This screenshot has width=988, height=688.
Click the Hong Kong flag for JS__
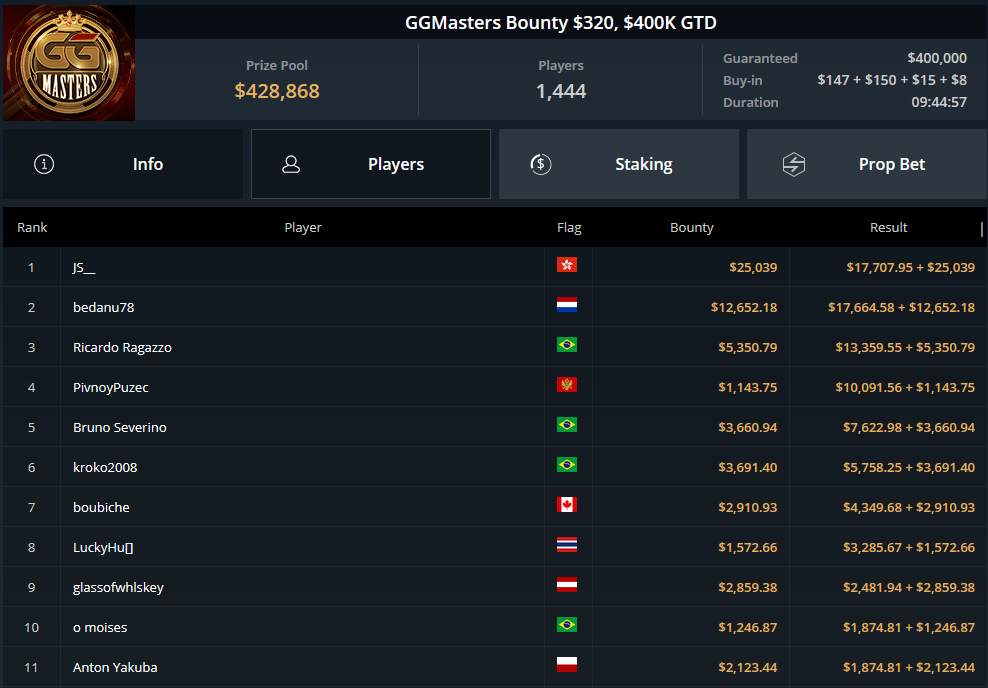(566, 265)
